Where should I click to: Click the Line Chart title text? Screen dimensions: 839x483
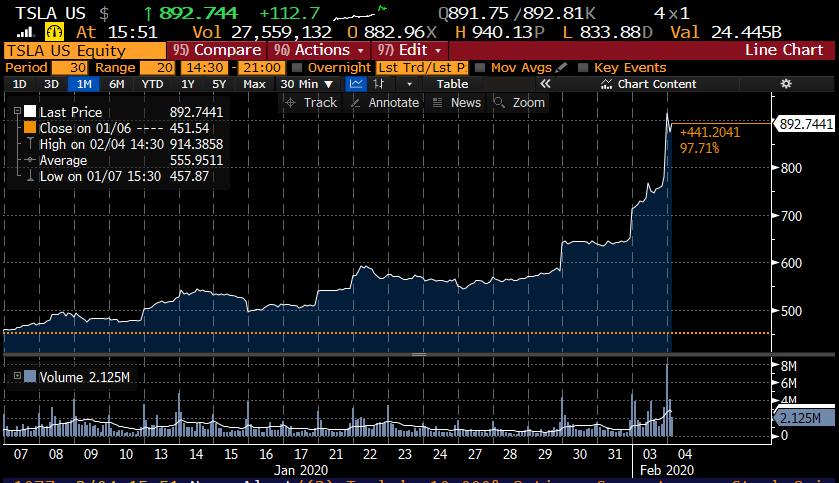[784, 50]
